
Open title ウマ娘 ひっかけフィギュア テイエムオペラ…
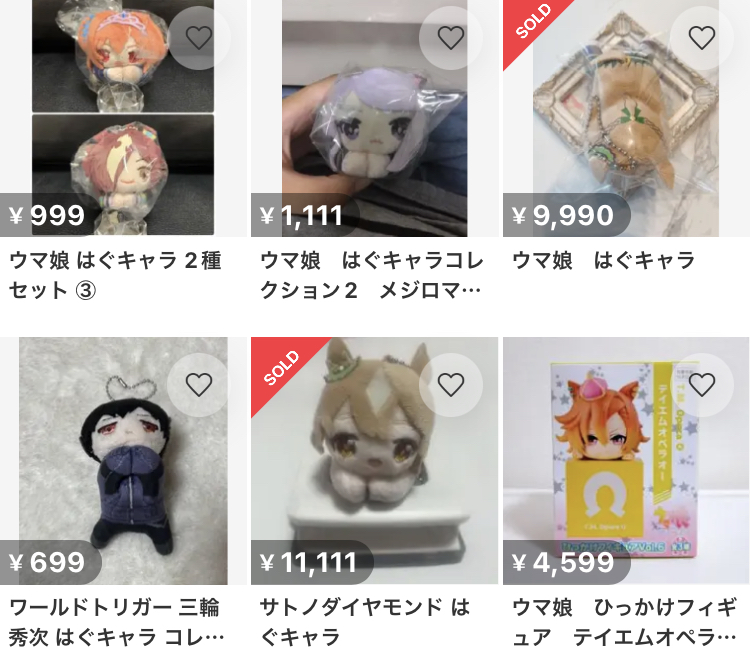(624, 622)
